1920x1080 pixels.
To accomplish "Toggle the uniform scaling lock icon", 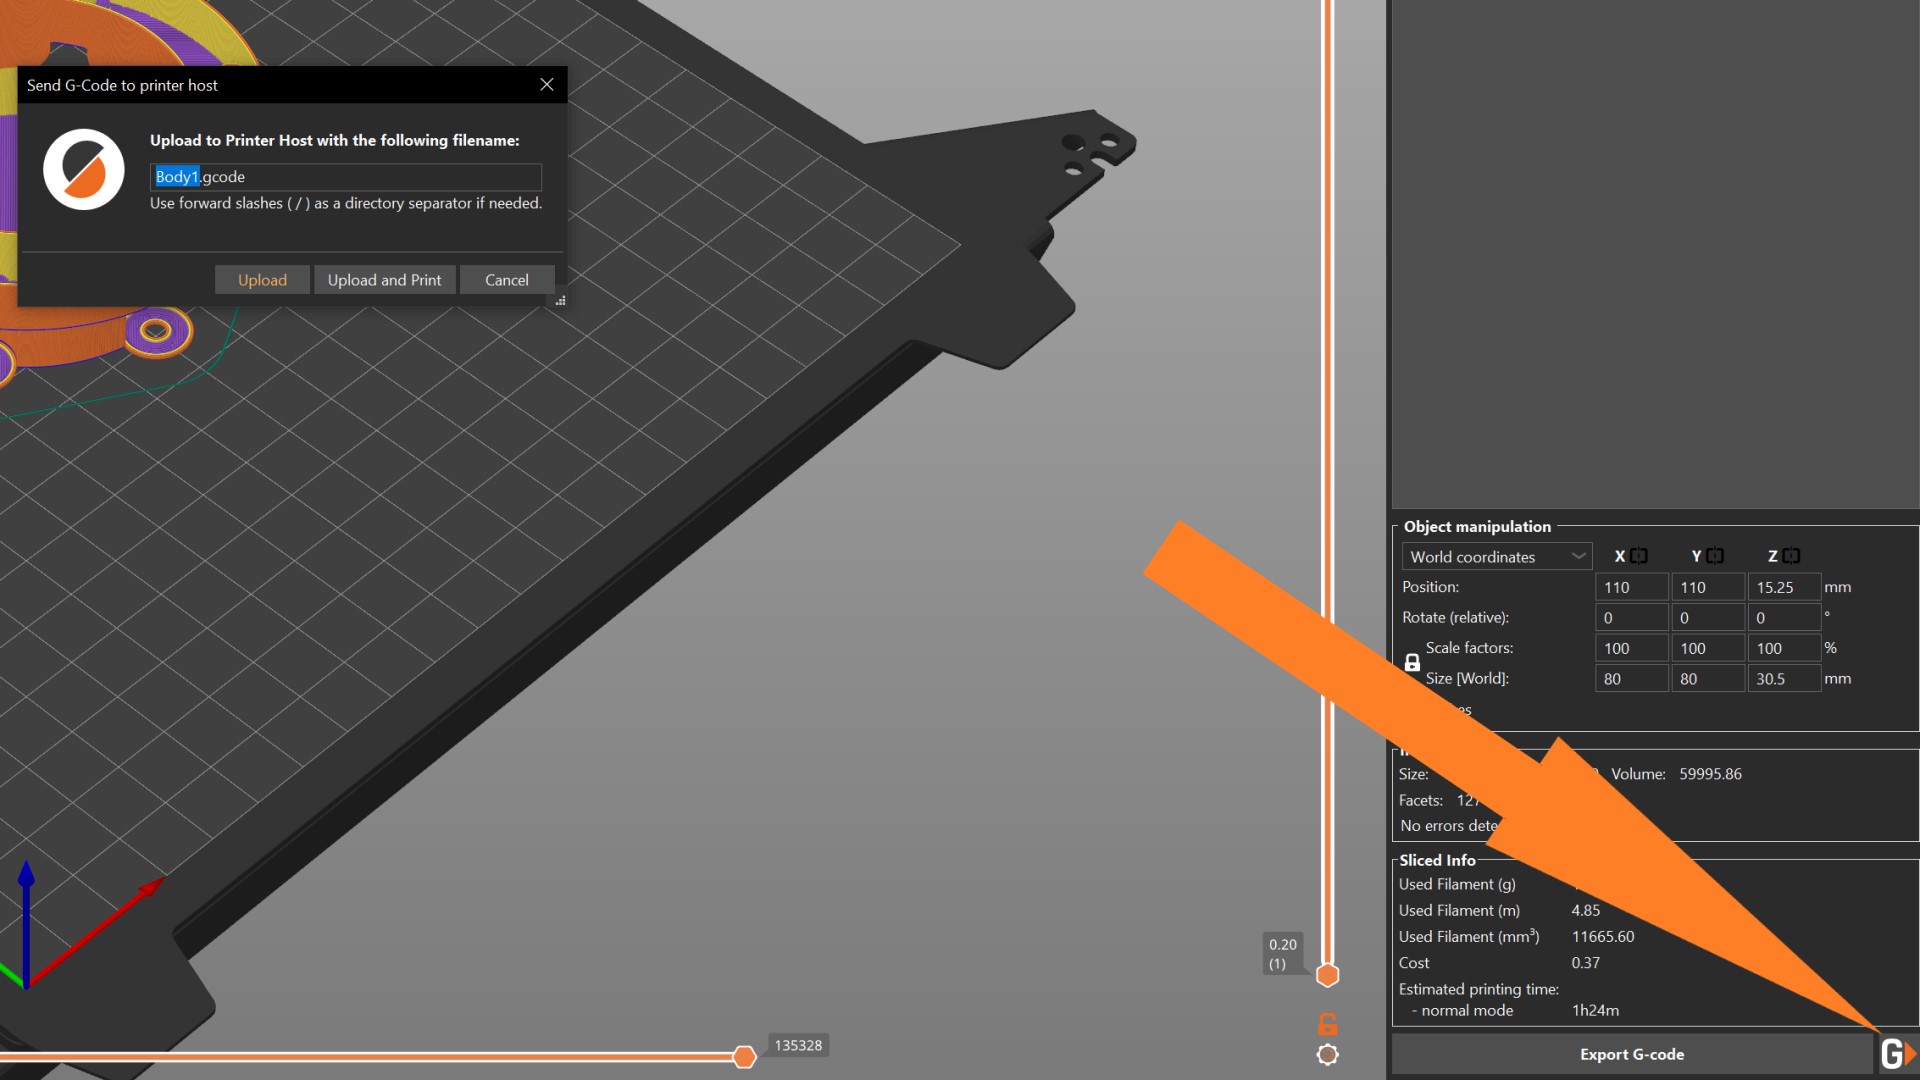I will tap(1412, 663).
